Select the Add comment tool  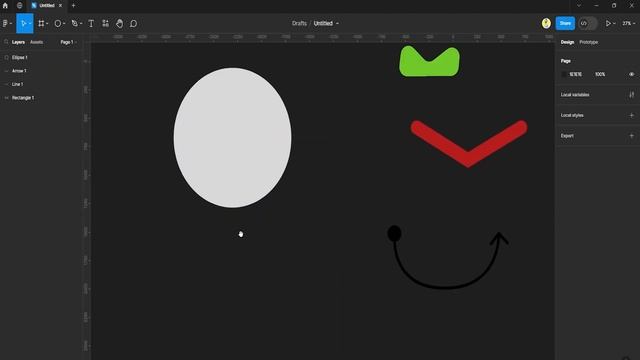click(x=133, y=24)
